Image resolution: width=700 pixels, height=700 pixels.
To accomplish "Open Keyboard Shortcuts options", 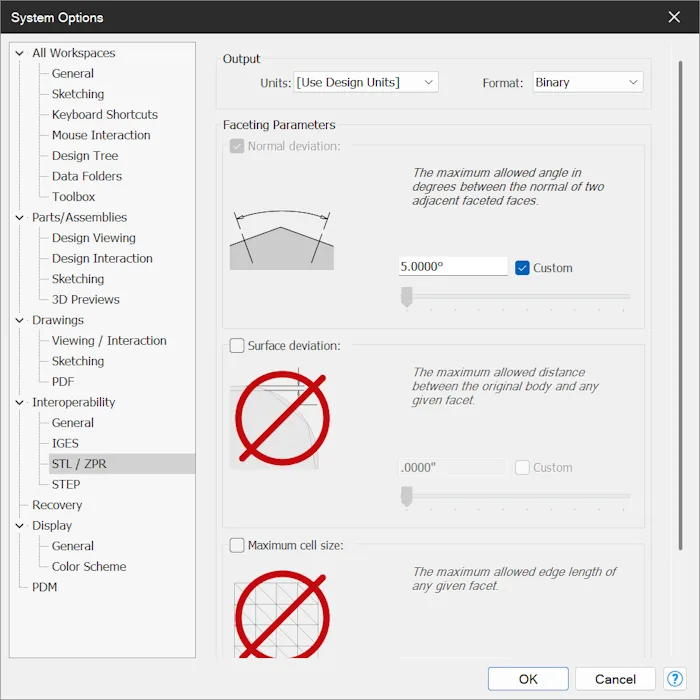I will 104,114.
